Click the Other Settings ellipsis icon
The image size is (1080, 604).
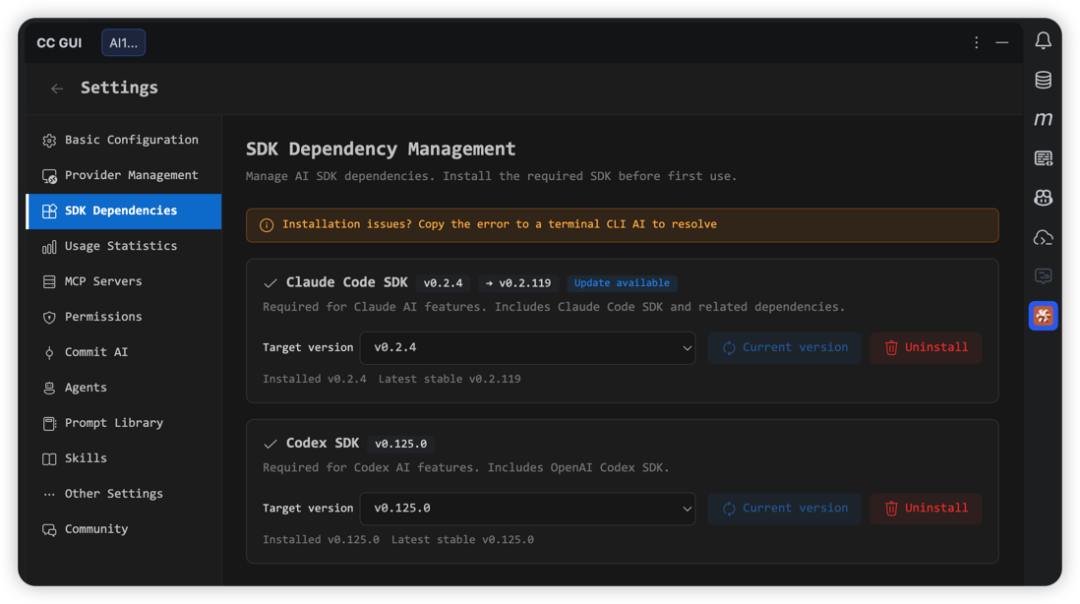[49, 494]
